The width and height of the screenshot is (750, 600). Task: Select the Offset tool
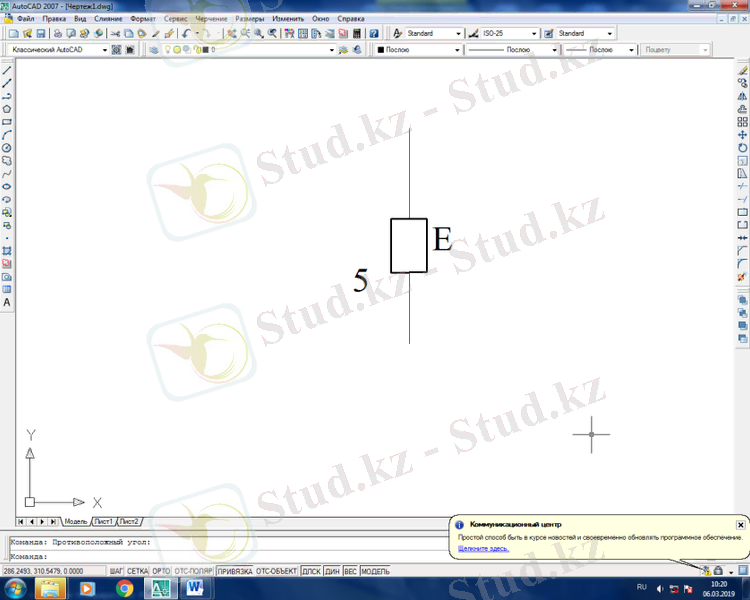coord(742,109)
